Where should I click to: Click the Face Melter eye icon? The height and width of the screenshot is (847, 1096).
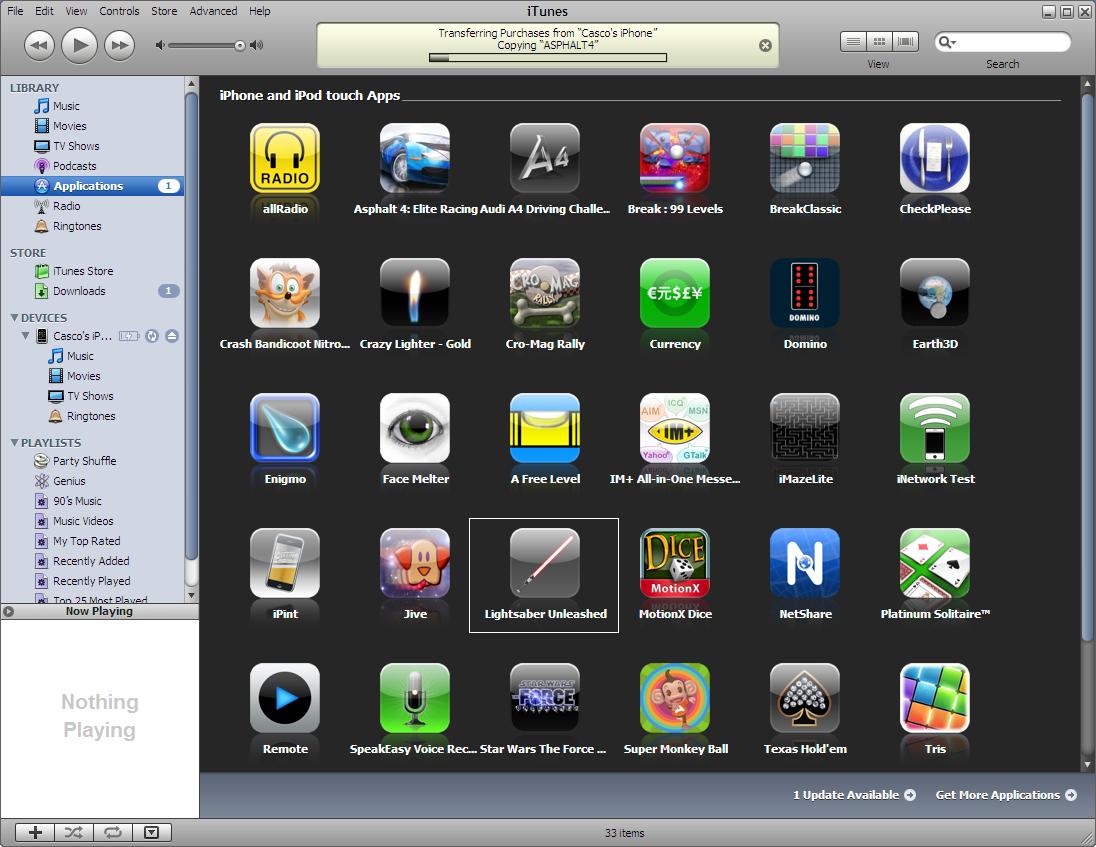click(x=415, y=428)
